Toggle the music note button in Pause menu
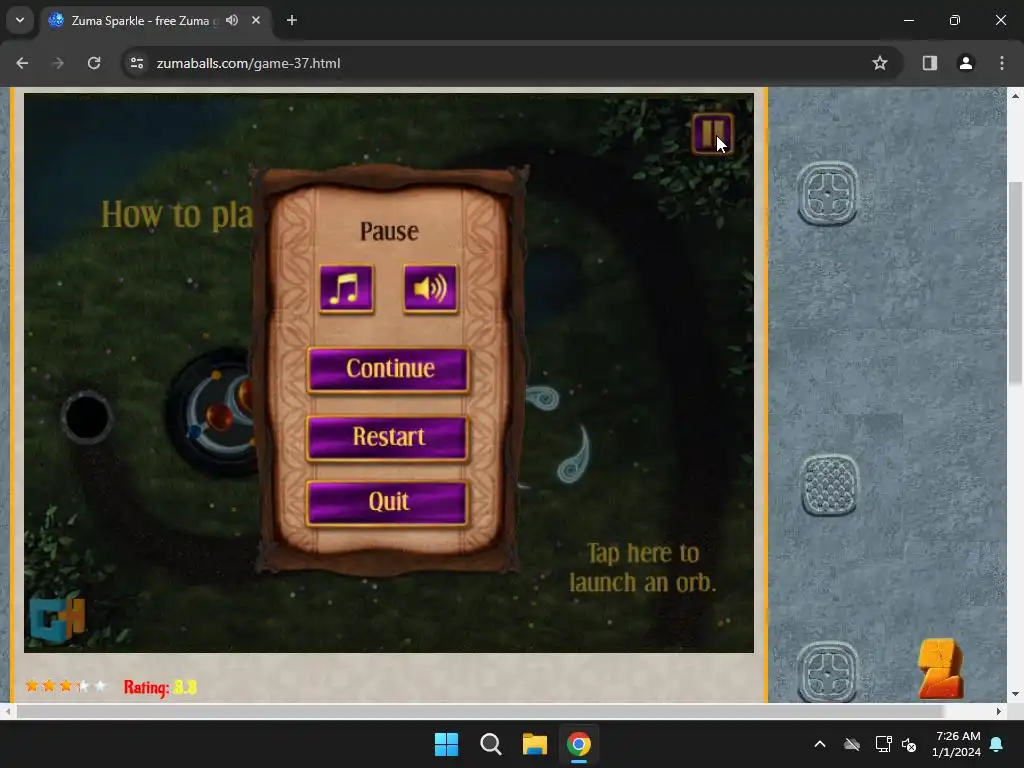The image size is (1024, 768). pos(346,288)
